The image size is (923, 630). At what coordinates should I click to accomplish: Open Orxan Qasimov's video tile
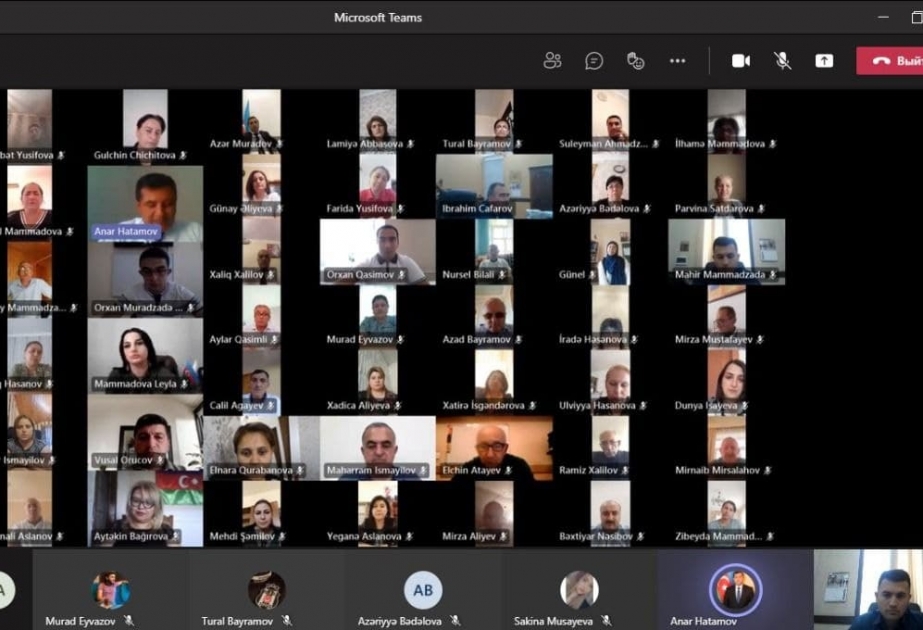pos(378,252)
